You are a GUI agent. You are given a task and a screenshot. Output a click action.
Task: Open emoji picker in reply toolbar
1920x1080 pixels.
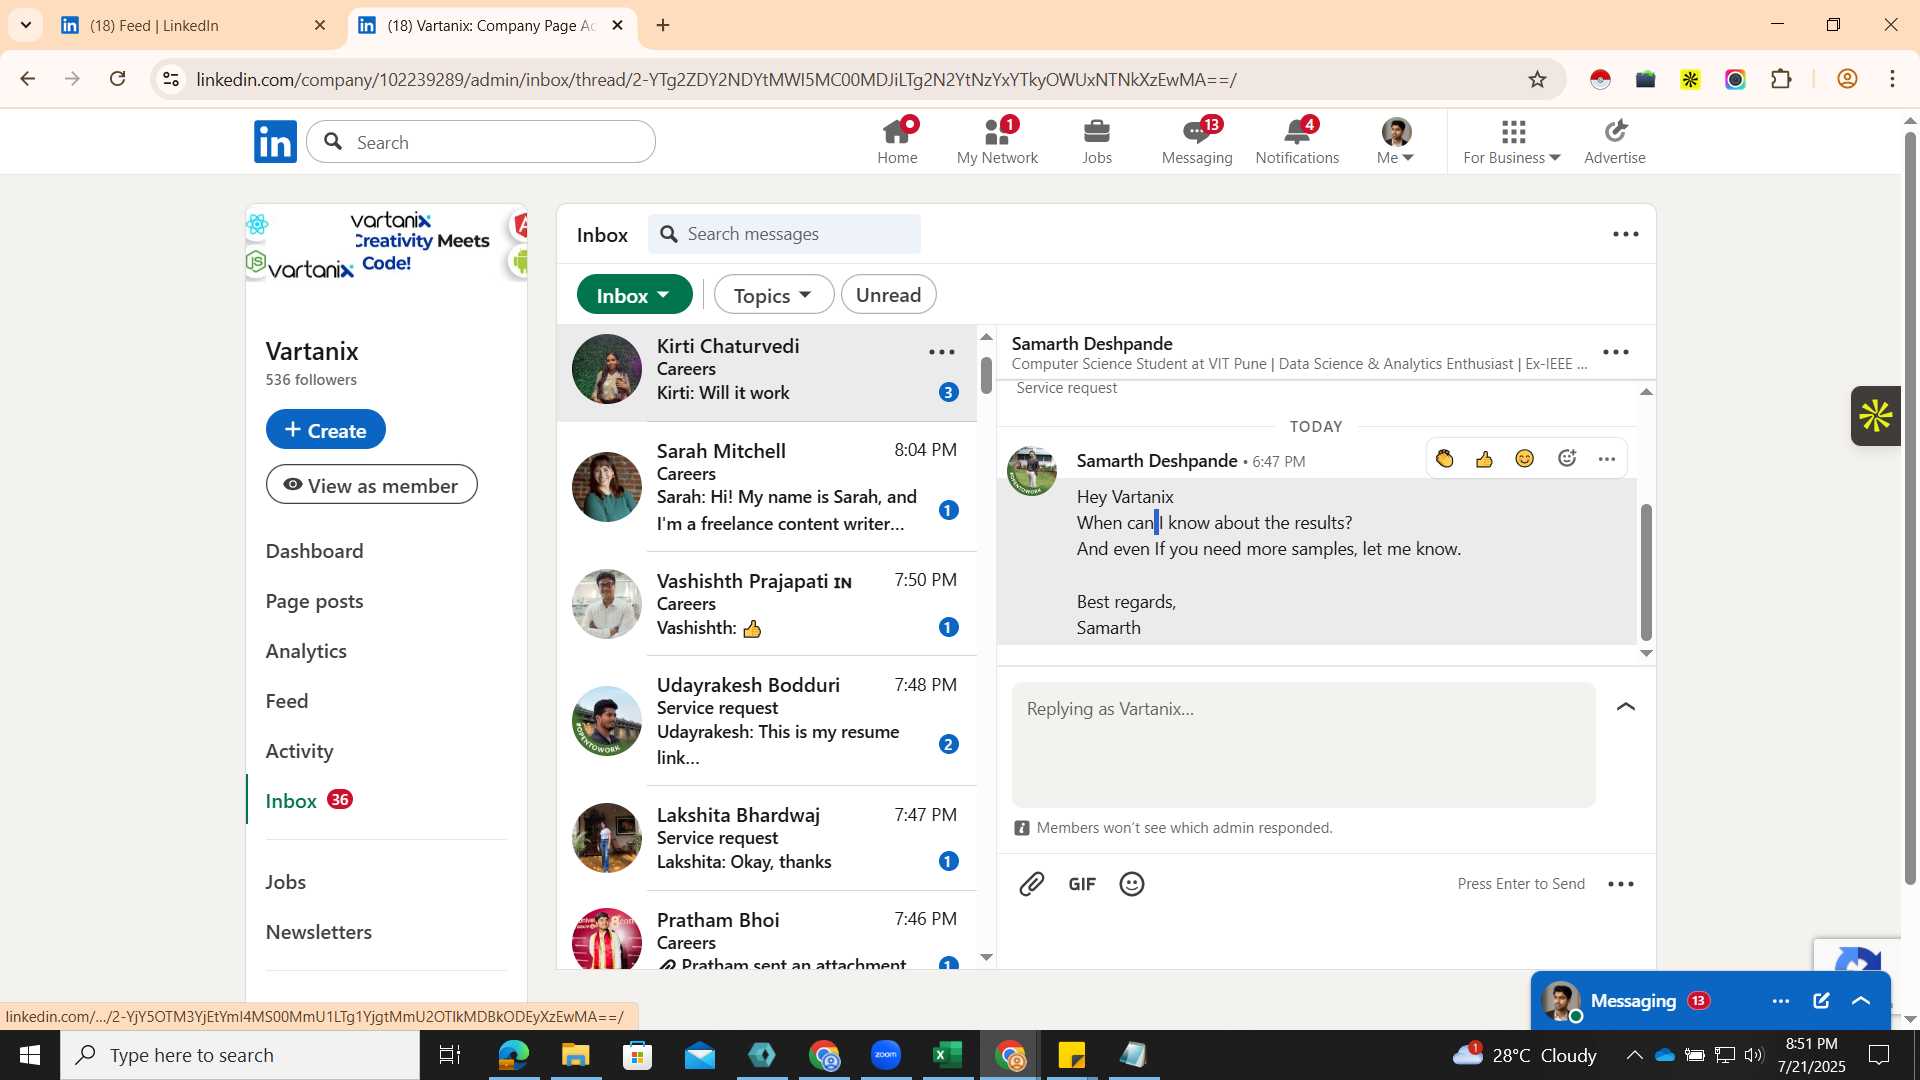point(1132,884)
